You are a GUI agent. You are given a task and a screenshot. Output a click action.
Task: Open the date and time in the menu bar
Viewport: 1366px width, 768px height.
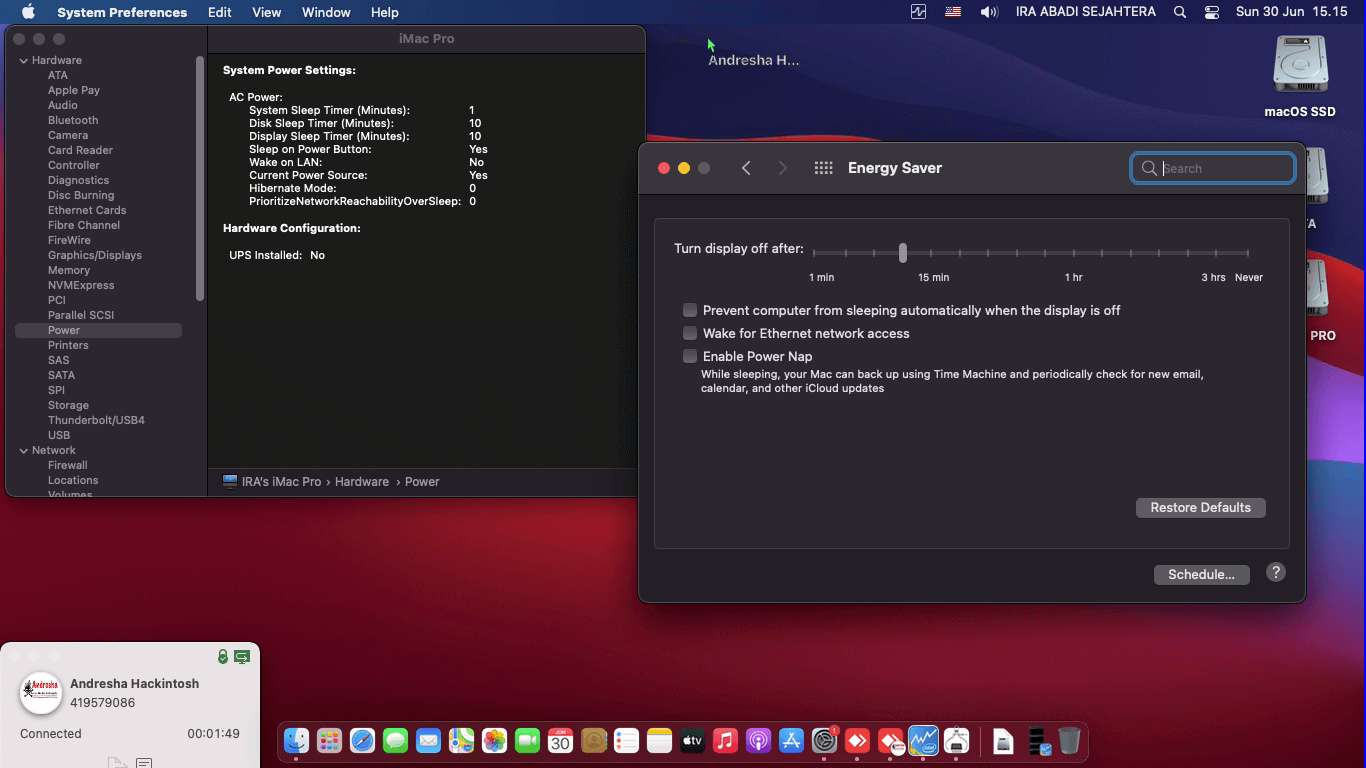[x=1292, y=12]
